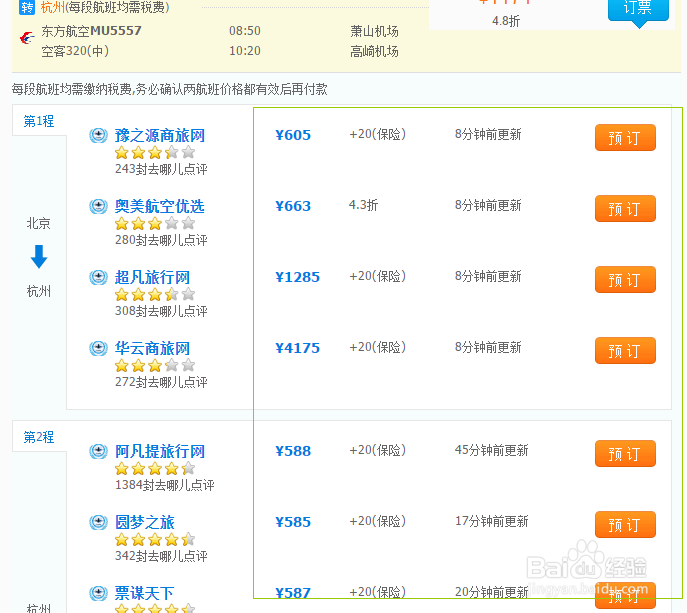Click the price ¥588
This screenshot has height=613, width=687.
coord(293,451)
